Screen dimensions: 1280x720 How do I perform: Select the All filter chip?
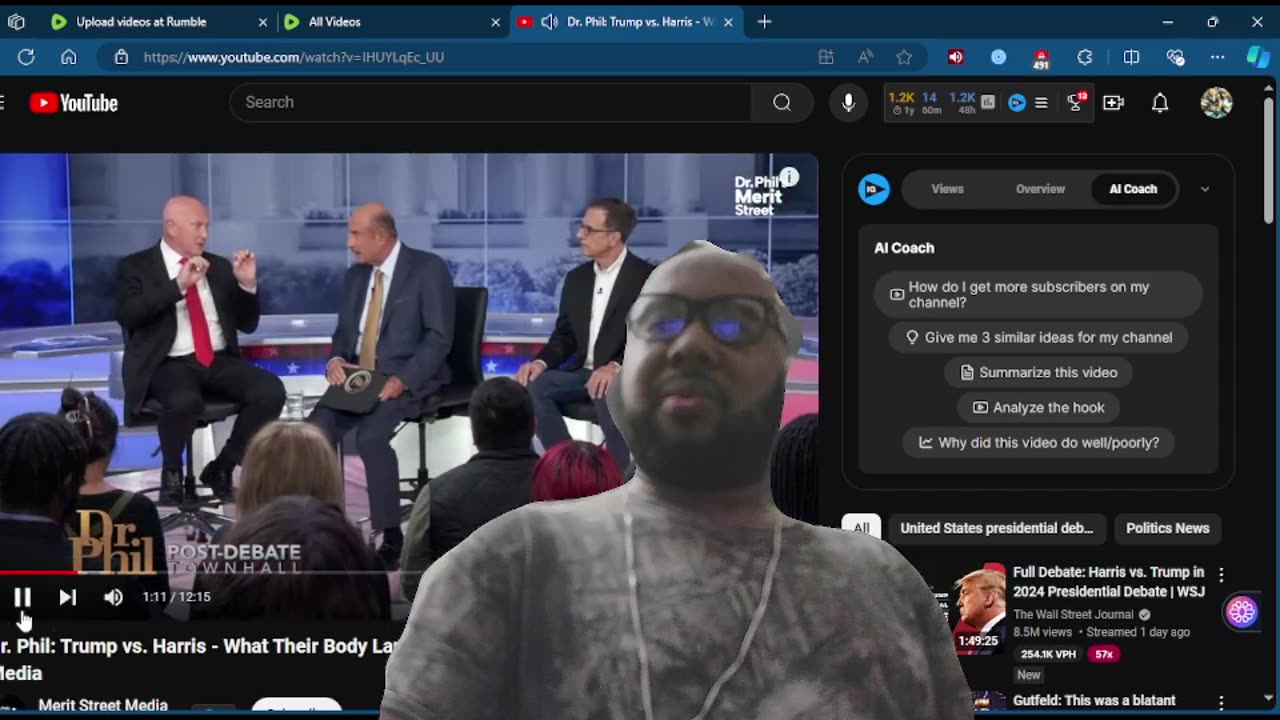[x=861, y=528]
